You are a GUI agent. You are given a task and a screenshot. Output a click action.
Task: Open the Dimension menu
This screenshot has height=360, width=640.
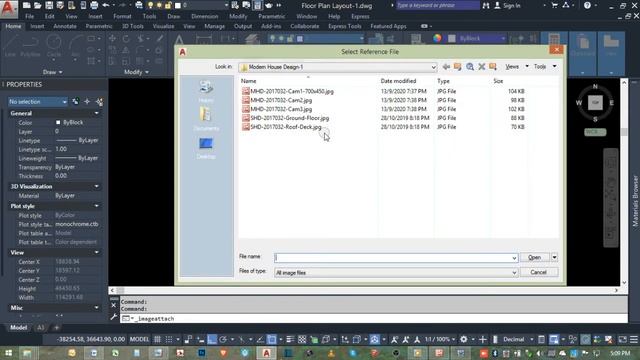[204, 16]
